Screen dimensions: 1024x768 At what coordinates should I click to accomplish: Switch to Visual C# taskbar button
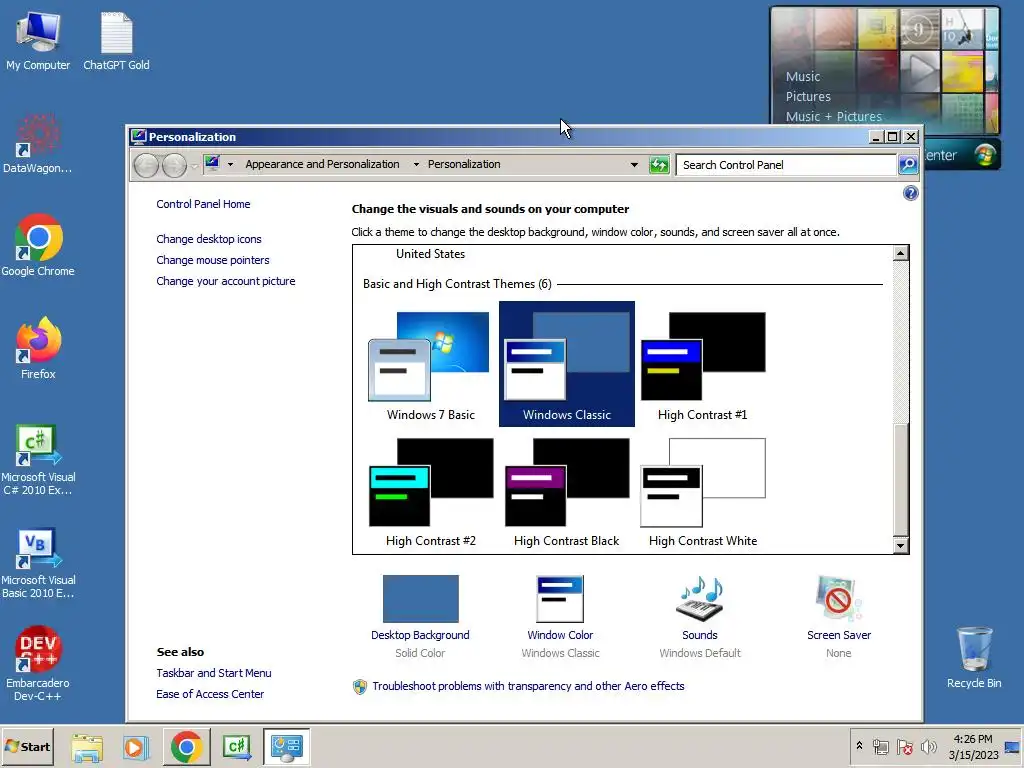point(237,747)
